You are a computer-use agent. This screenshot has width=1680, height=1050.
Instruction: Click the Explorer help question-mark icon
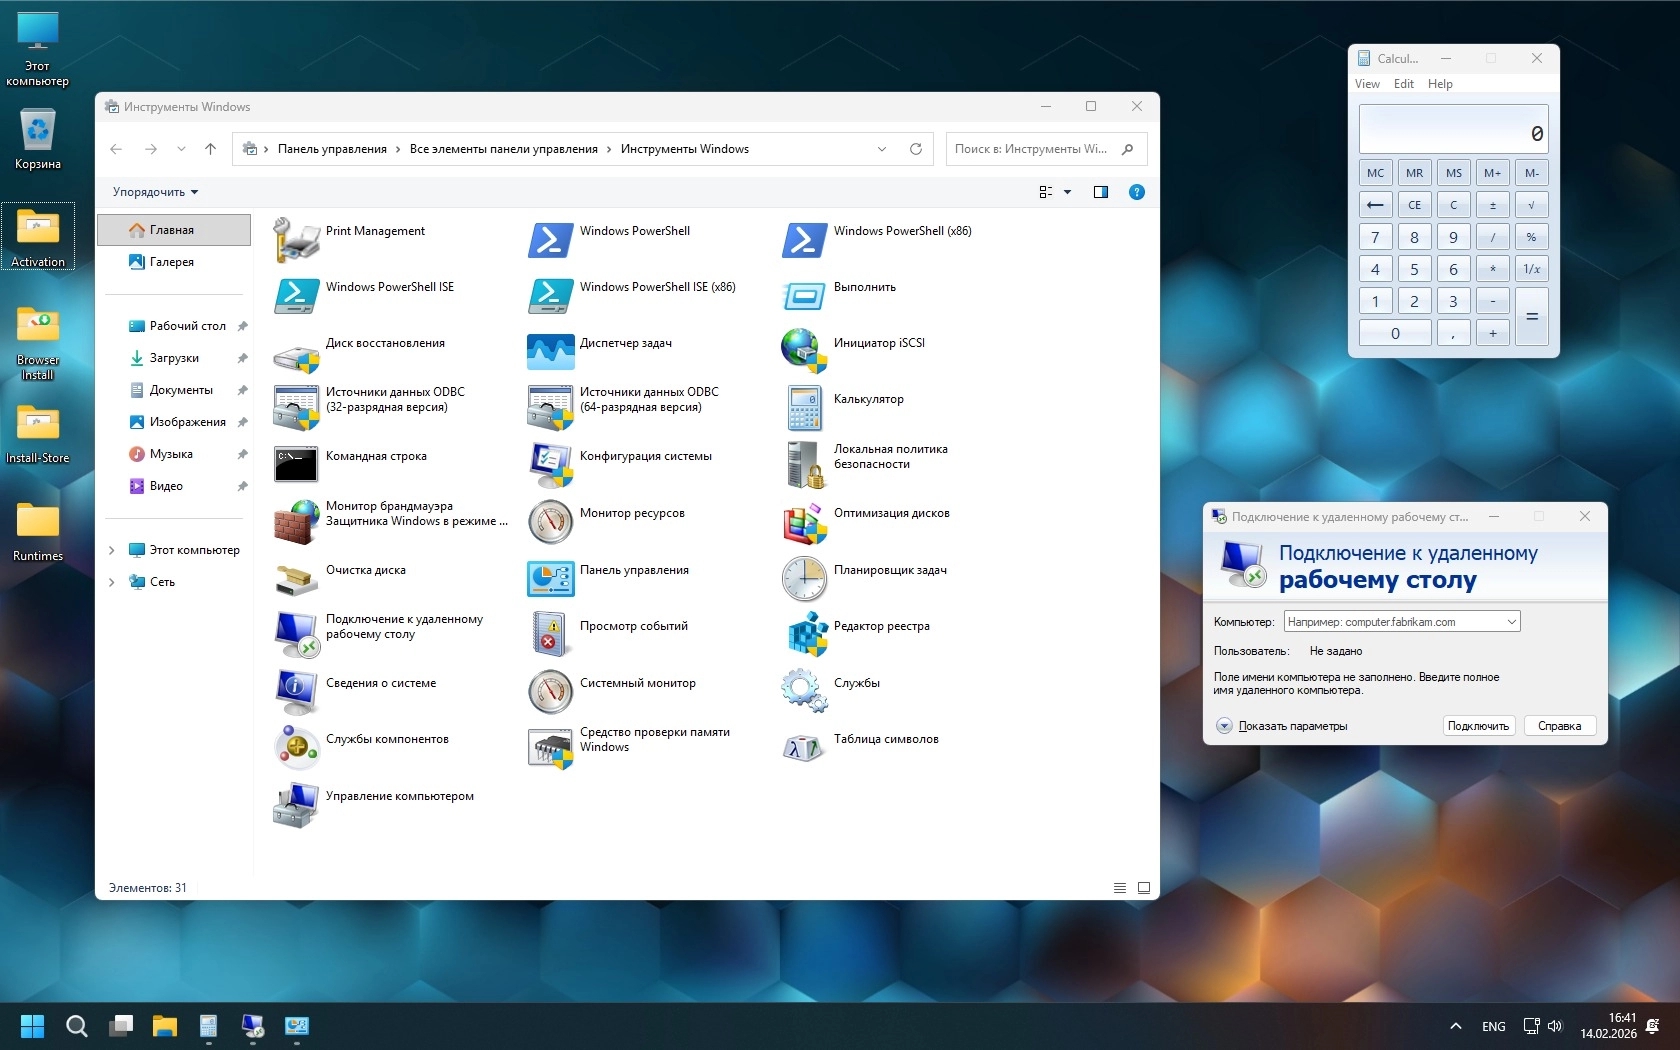point(1136,192)
